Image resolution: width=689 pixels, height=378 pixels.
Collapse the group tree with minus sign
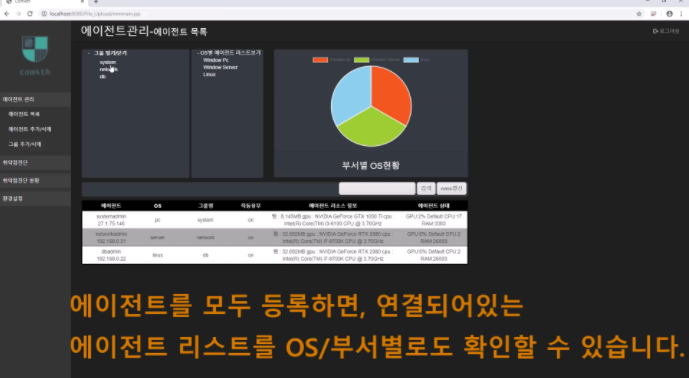[x=89, y=53]
